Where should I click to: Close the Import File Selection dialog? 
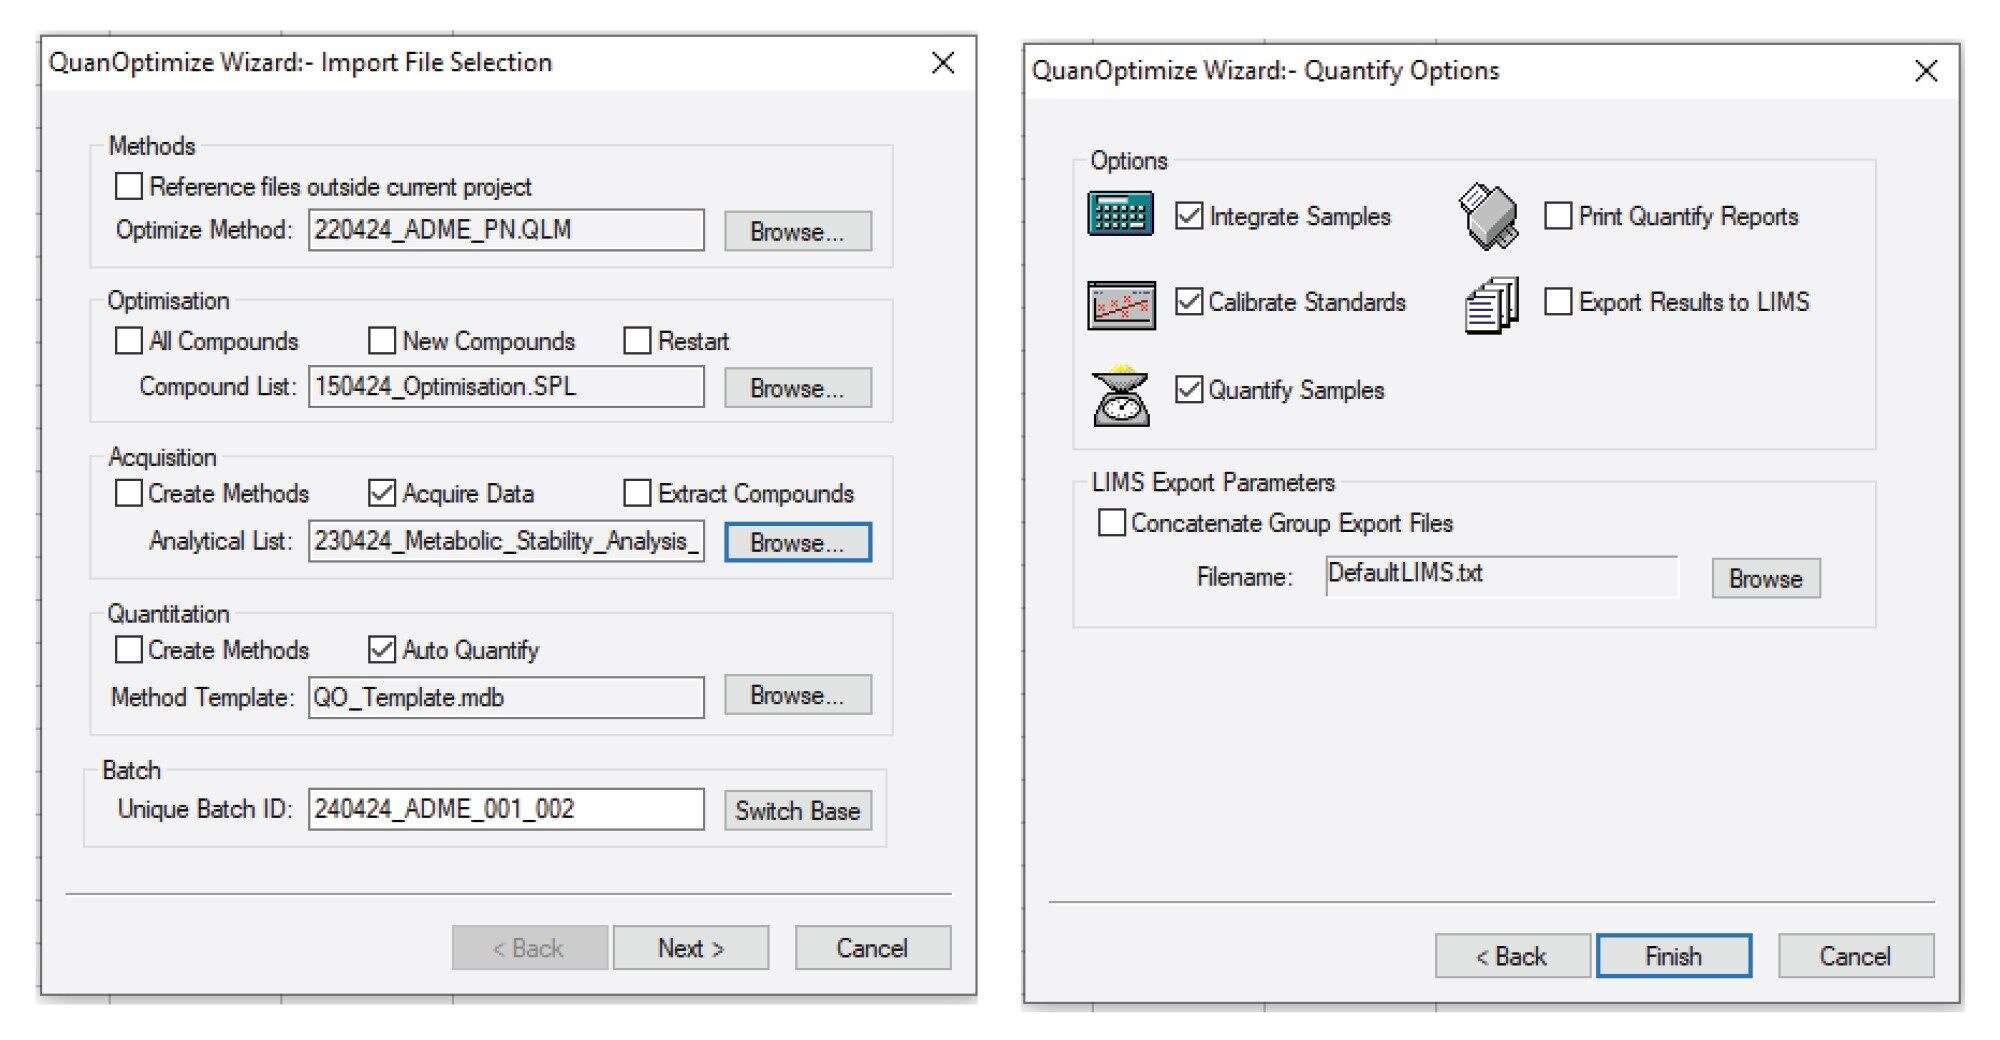point(942,62)
